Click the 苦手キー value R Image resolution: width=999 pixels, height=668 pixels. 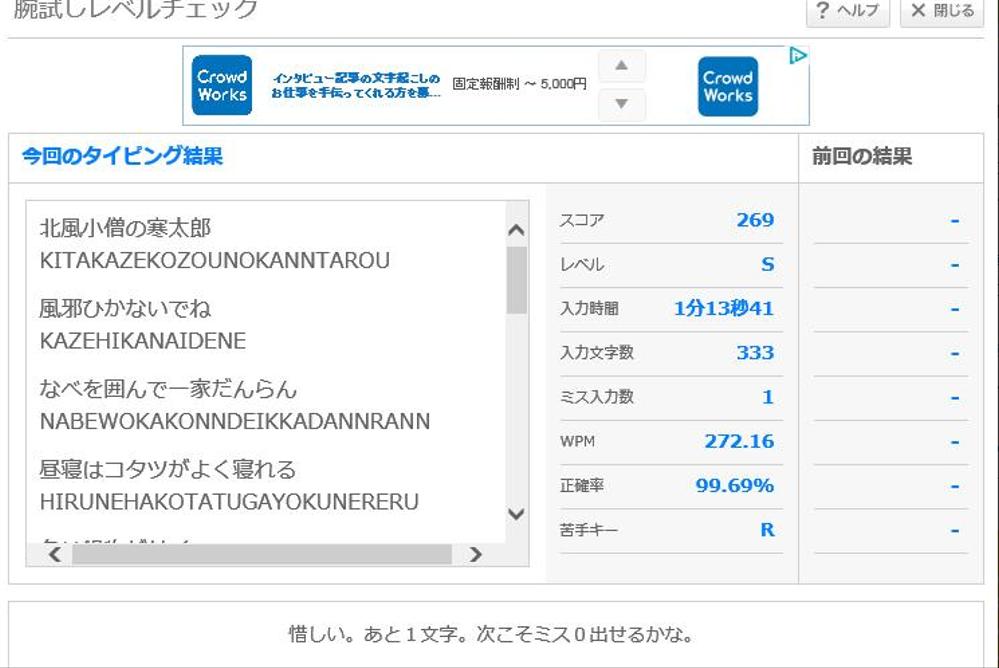[767, 529]
